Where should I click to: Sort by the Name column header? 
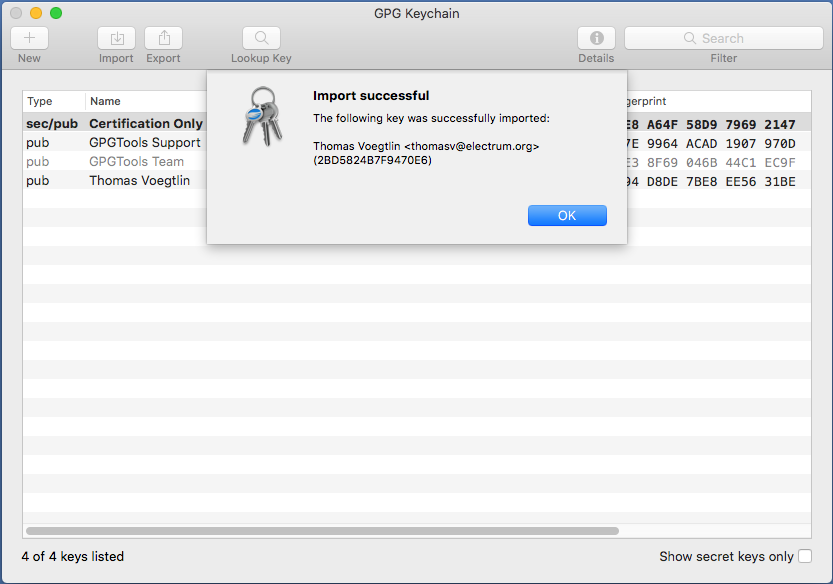click(105, 101)
